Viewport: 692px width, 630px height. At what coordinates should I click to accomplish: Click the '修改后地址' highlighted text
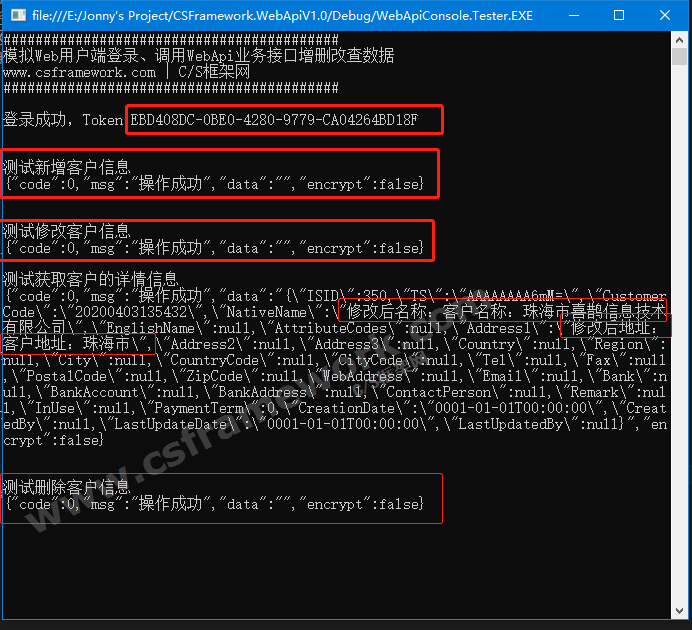tap(612, 327)
